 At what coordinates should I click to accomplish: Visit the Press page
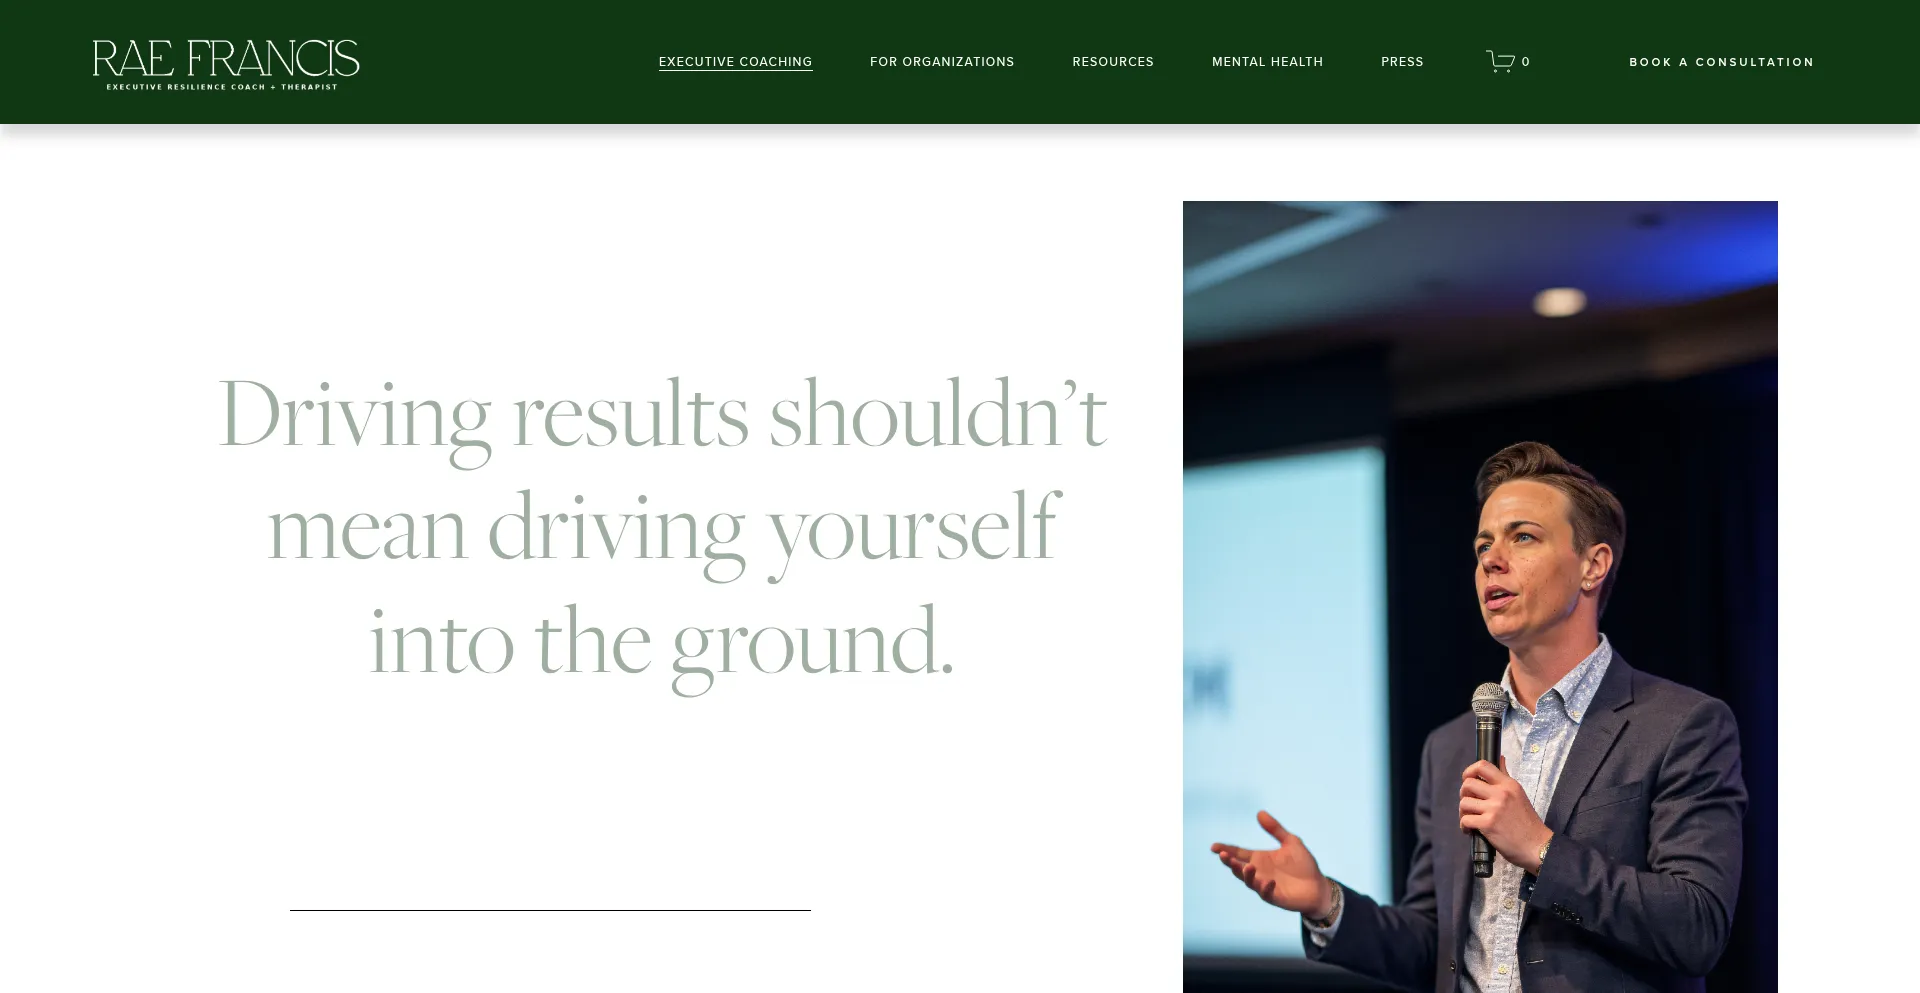(x=1402, y=62)
